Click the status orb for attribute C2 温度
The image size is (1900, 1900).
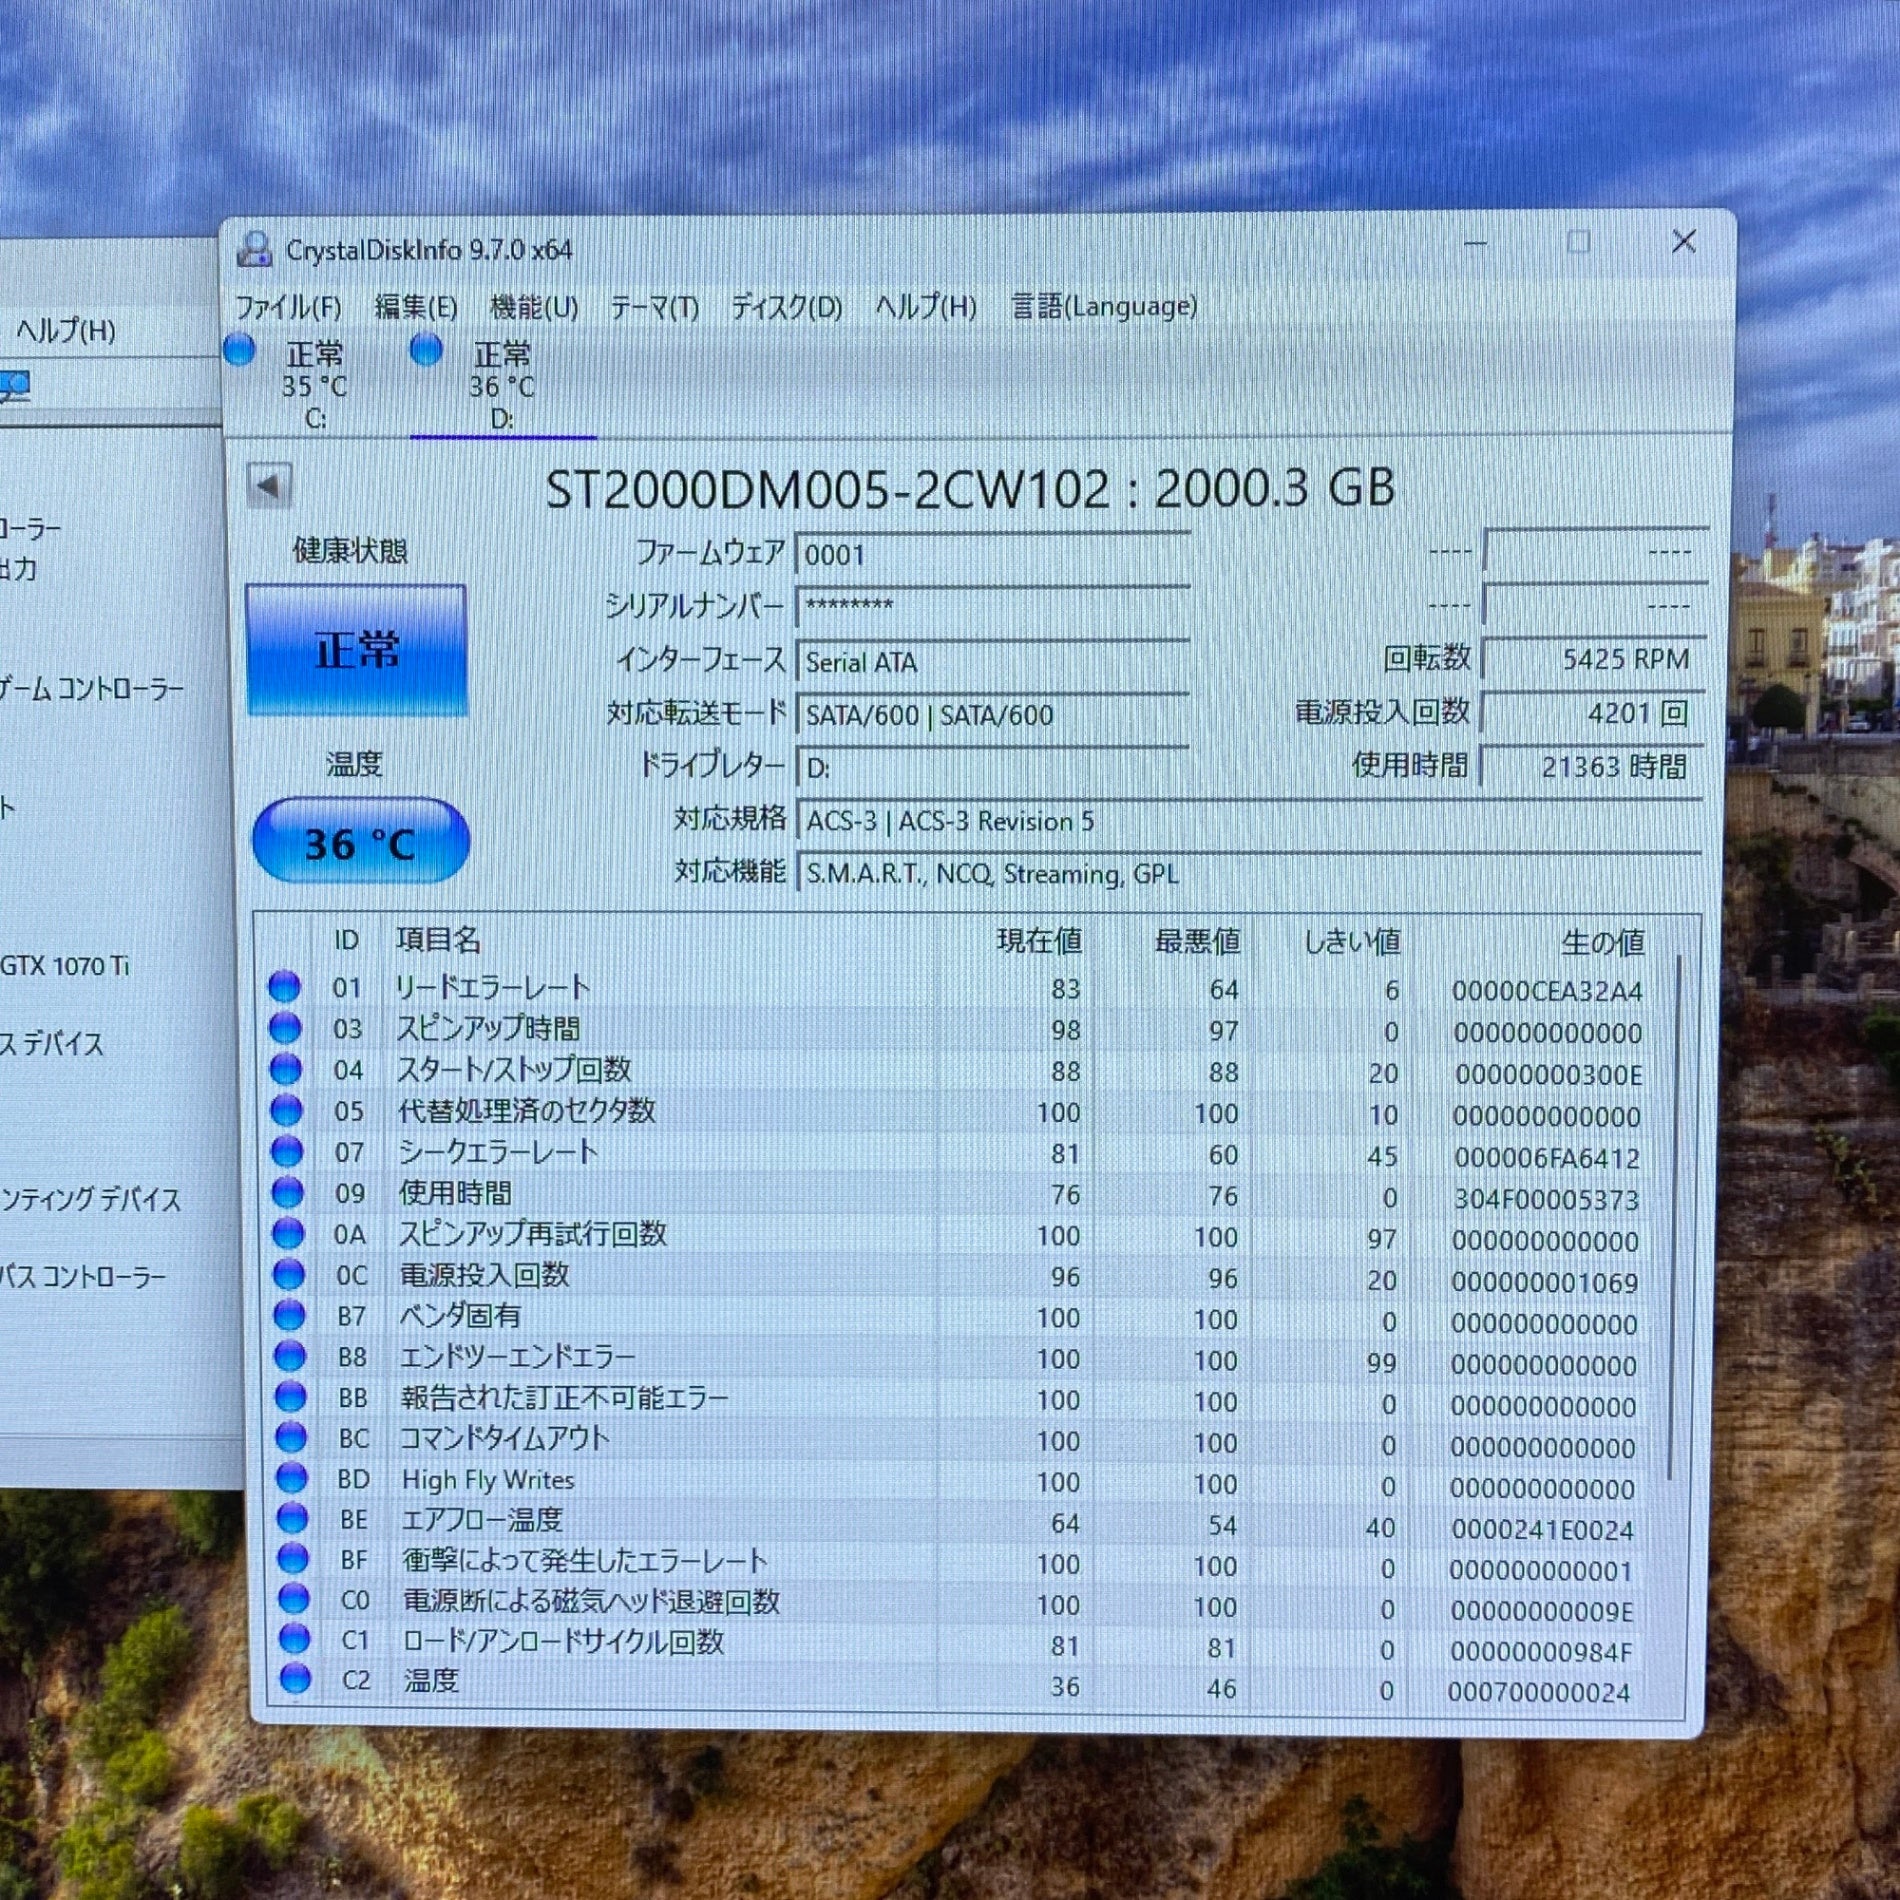pos(295,1679)
